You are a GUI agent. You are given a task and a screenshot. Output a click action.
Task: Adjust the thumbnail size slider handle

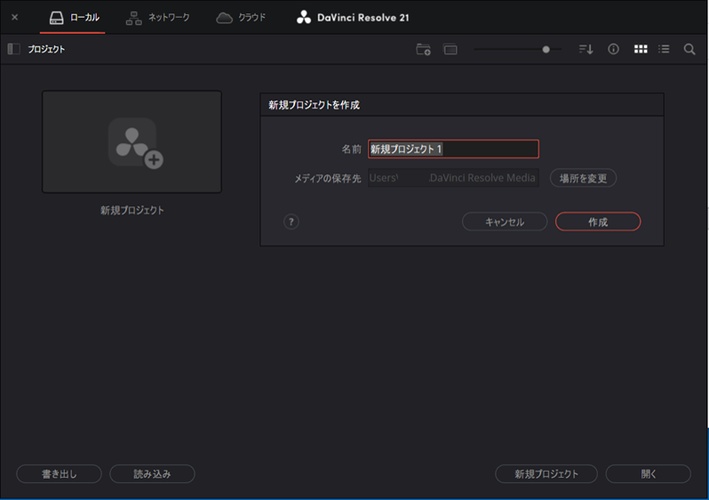click(546, 49)
